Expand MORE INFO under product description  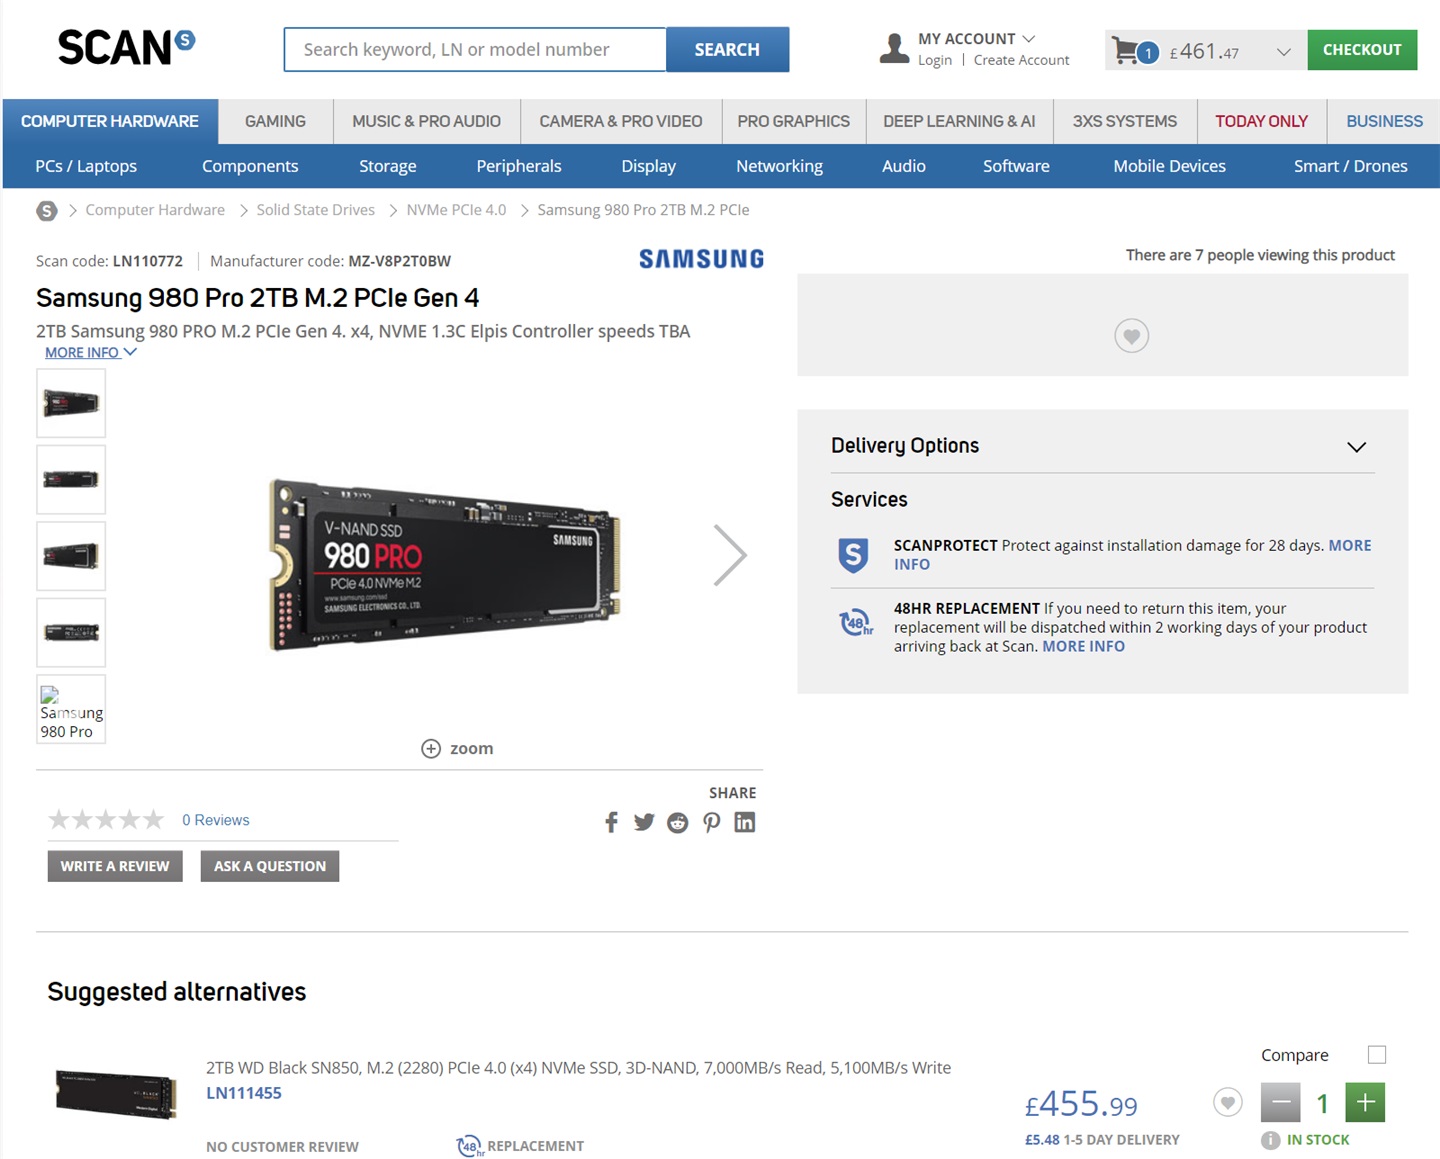(90, 353)
